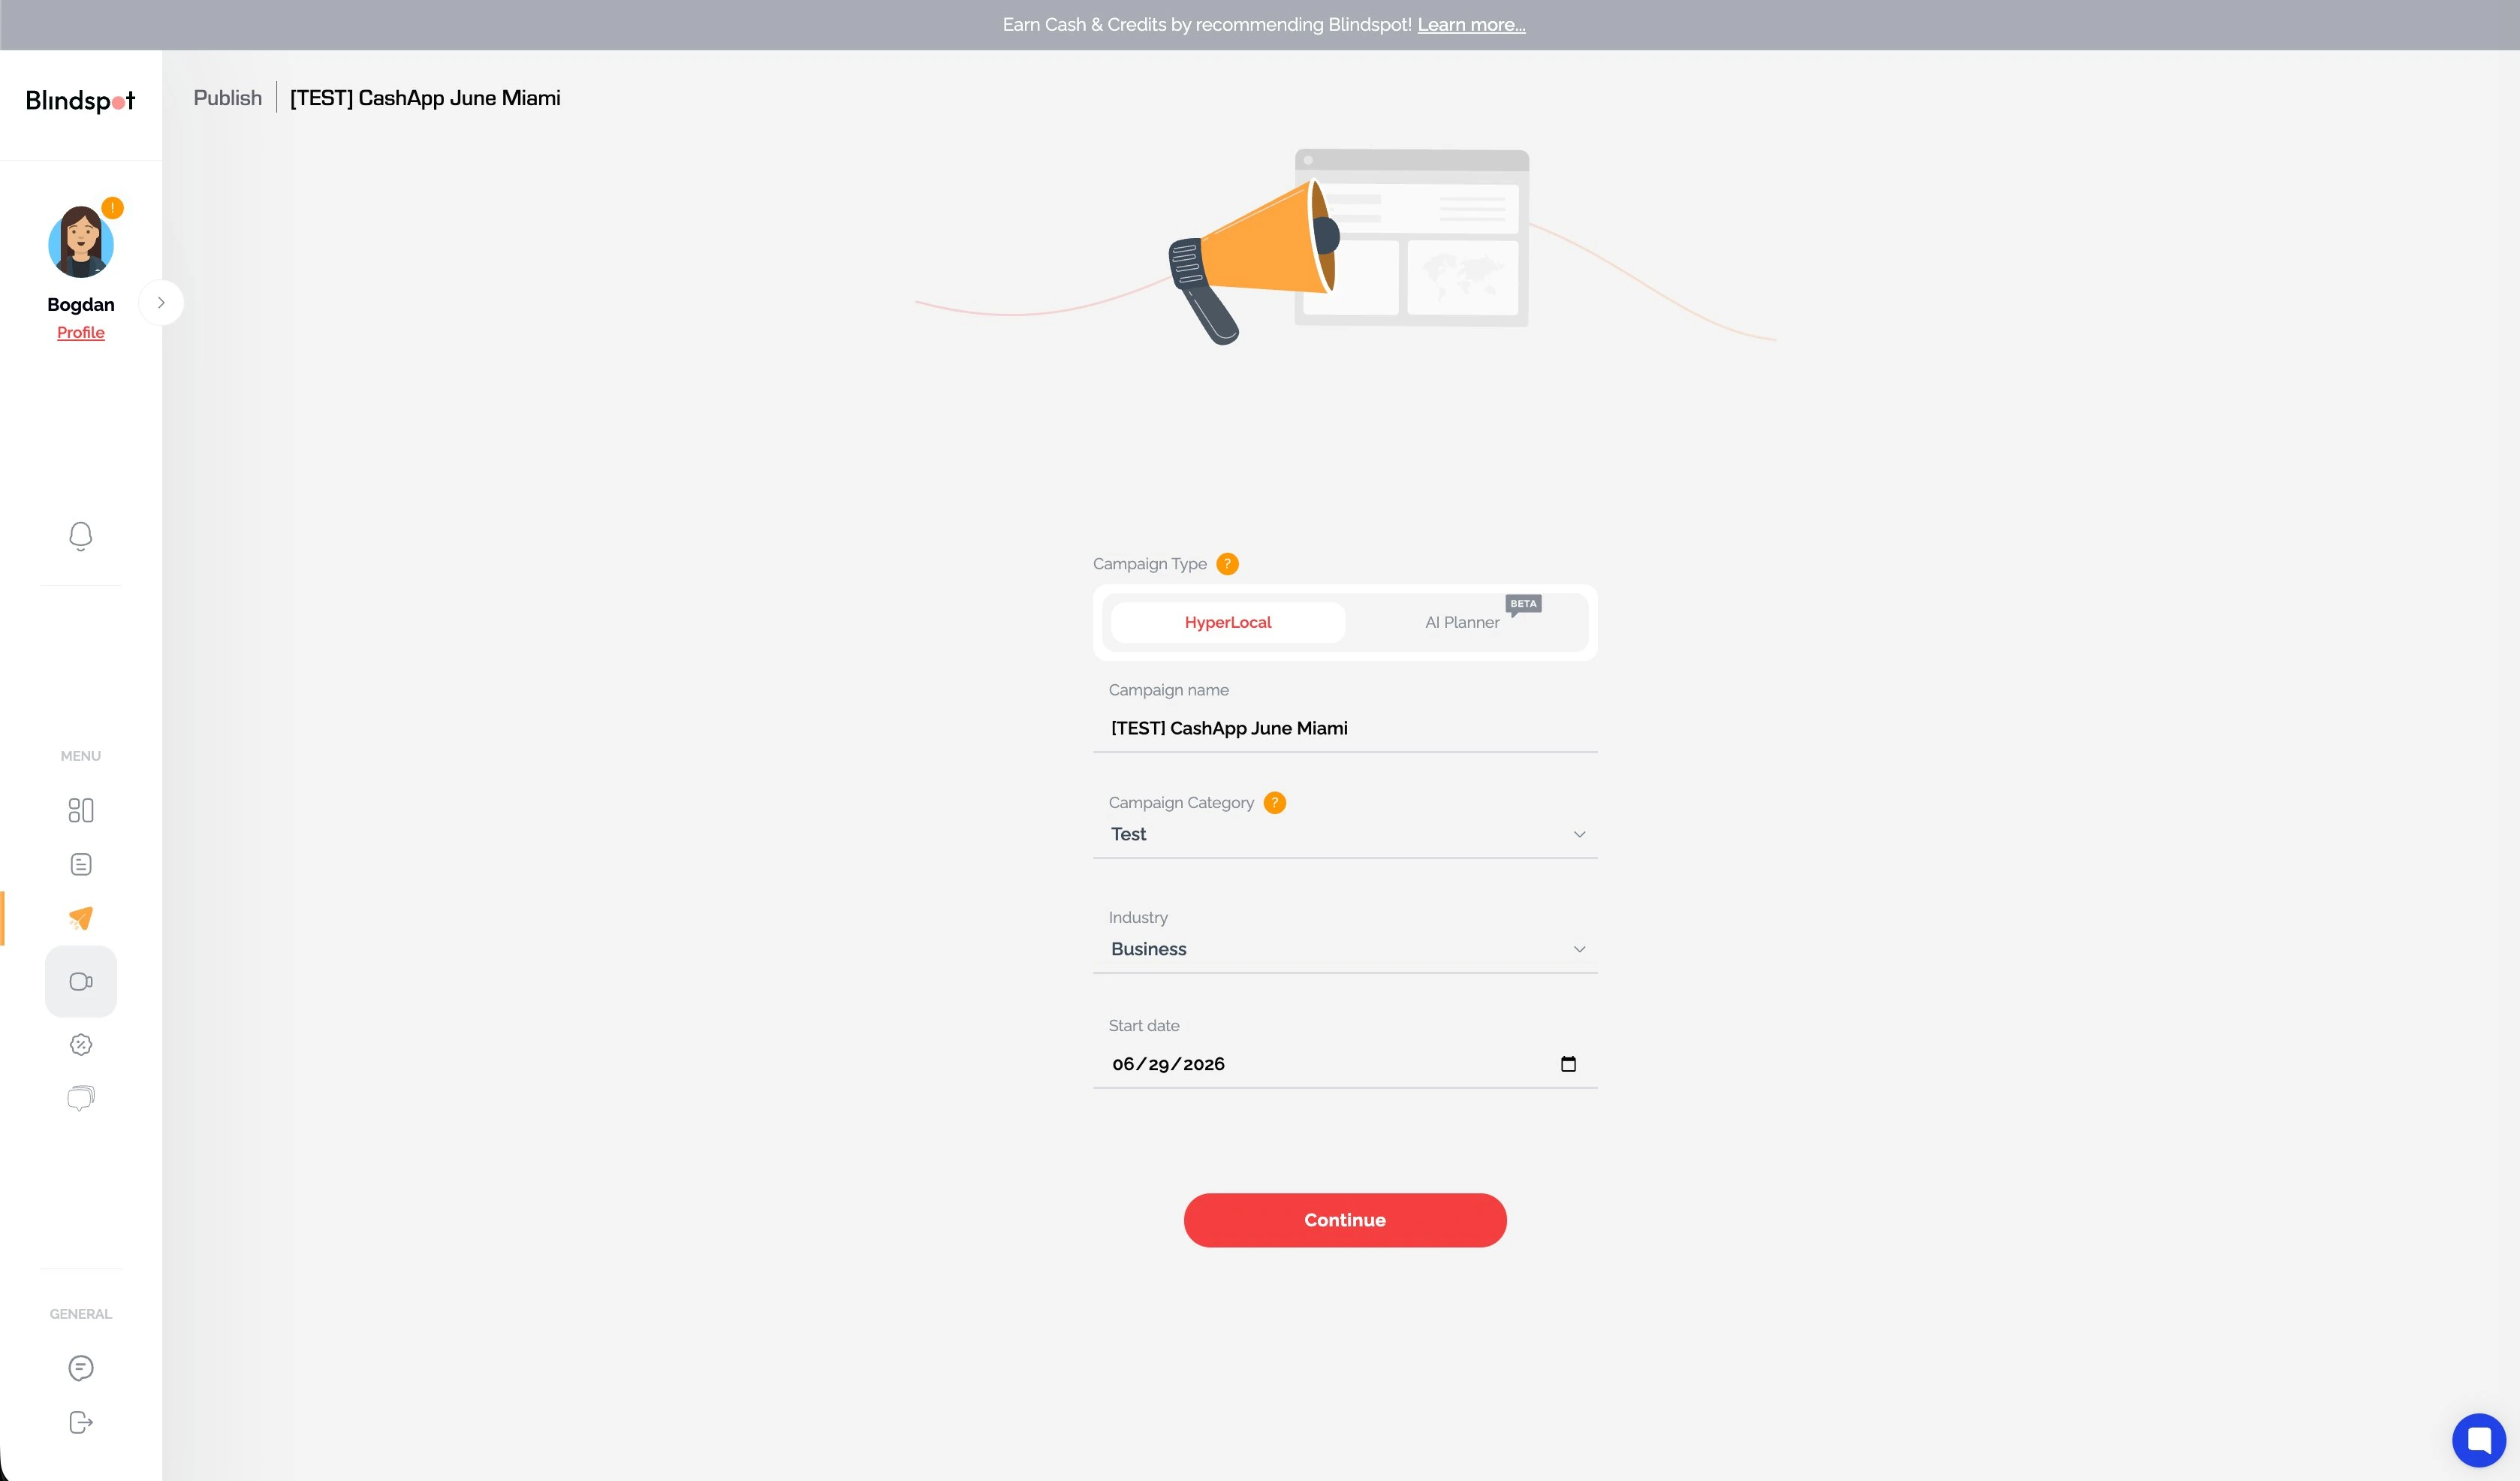Click the Campaign name input field

tap(1345, 728)
